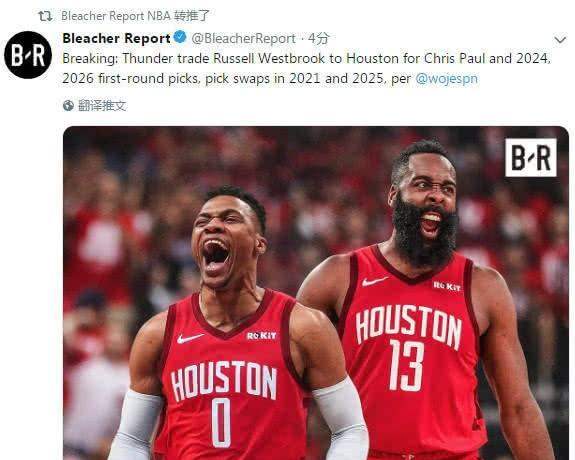Image resolution: width=575 pixels, height=460 pixels.
Task: Open the Bleacher Report NBA retweeter label
Action: click(136, 16)
